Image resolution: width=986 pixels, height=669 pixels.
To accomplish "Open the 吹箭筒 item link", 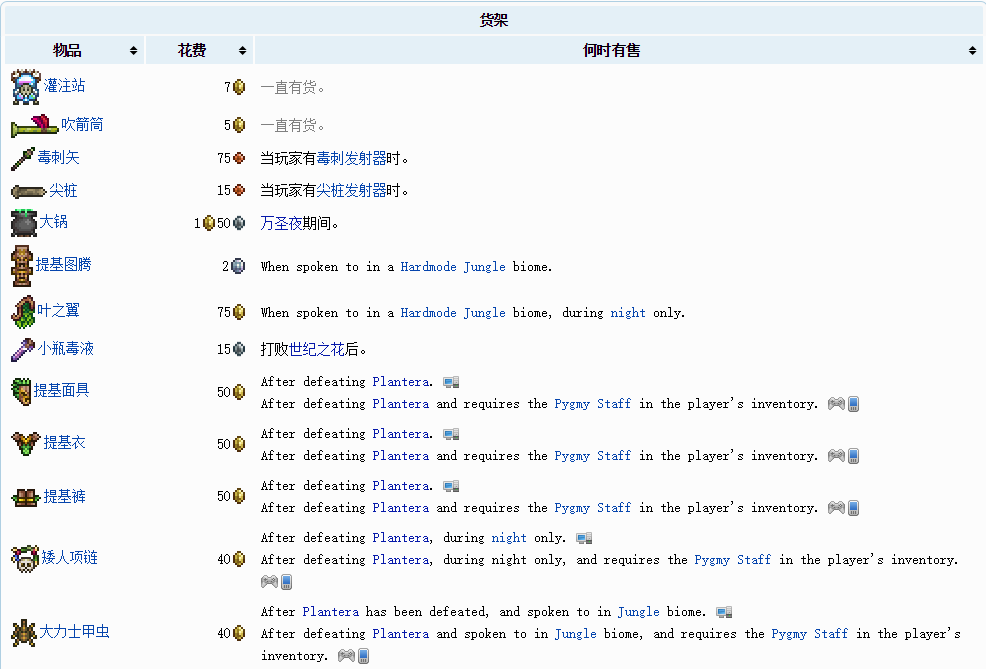I will (82, 124).
